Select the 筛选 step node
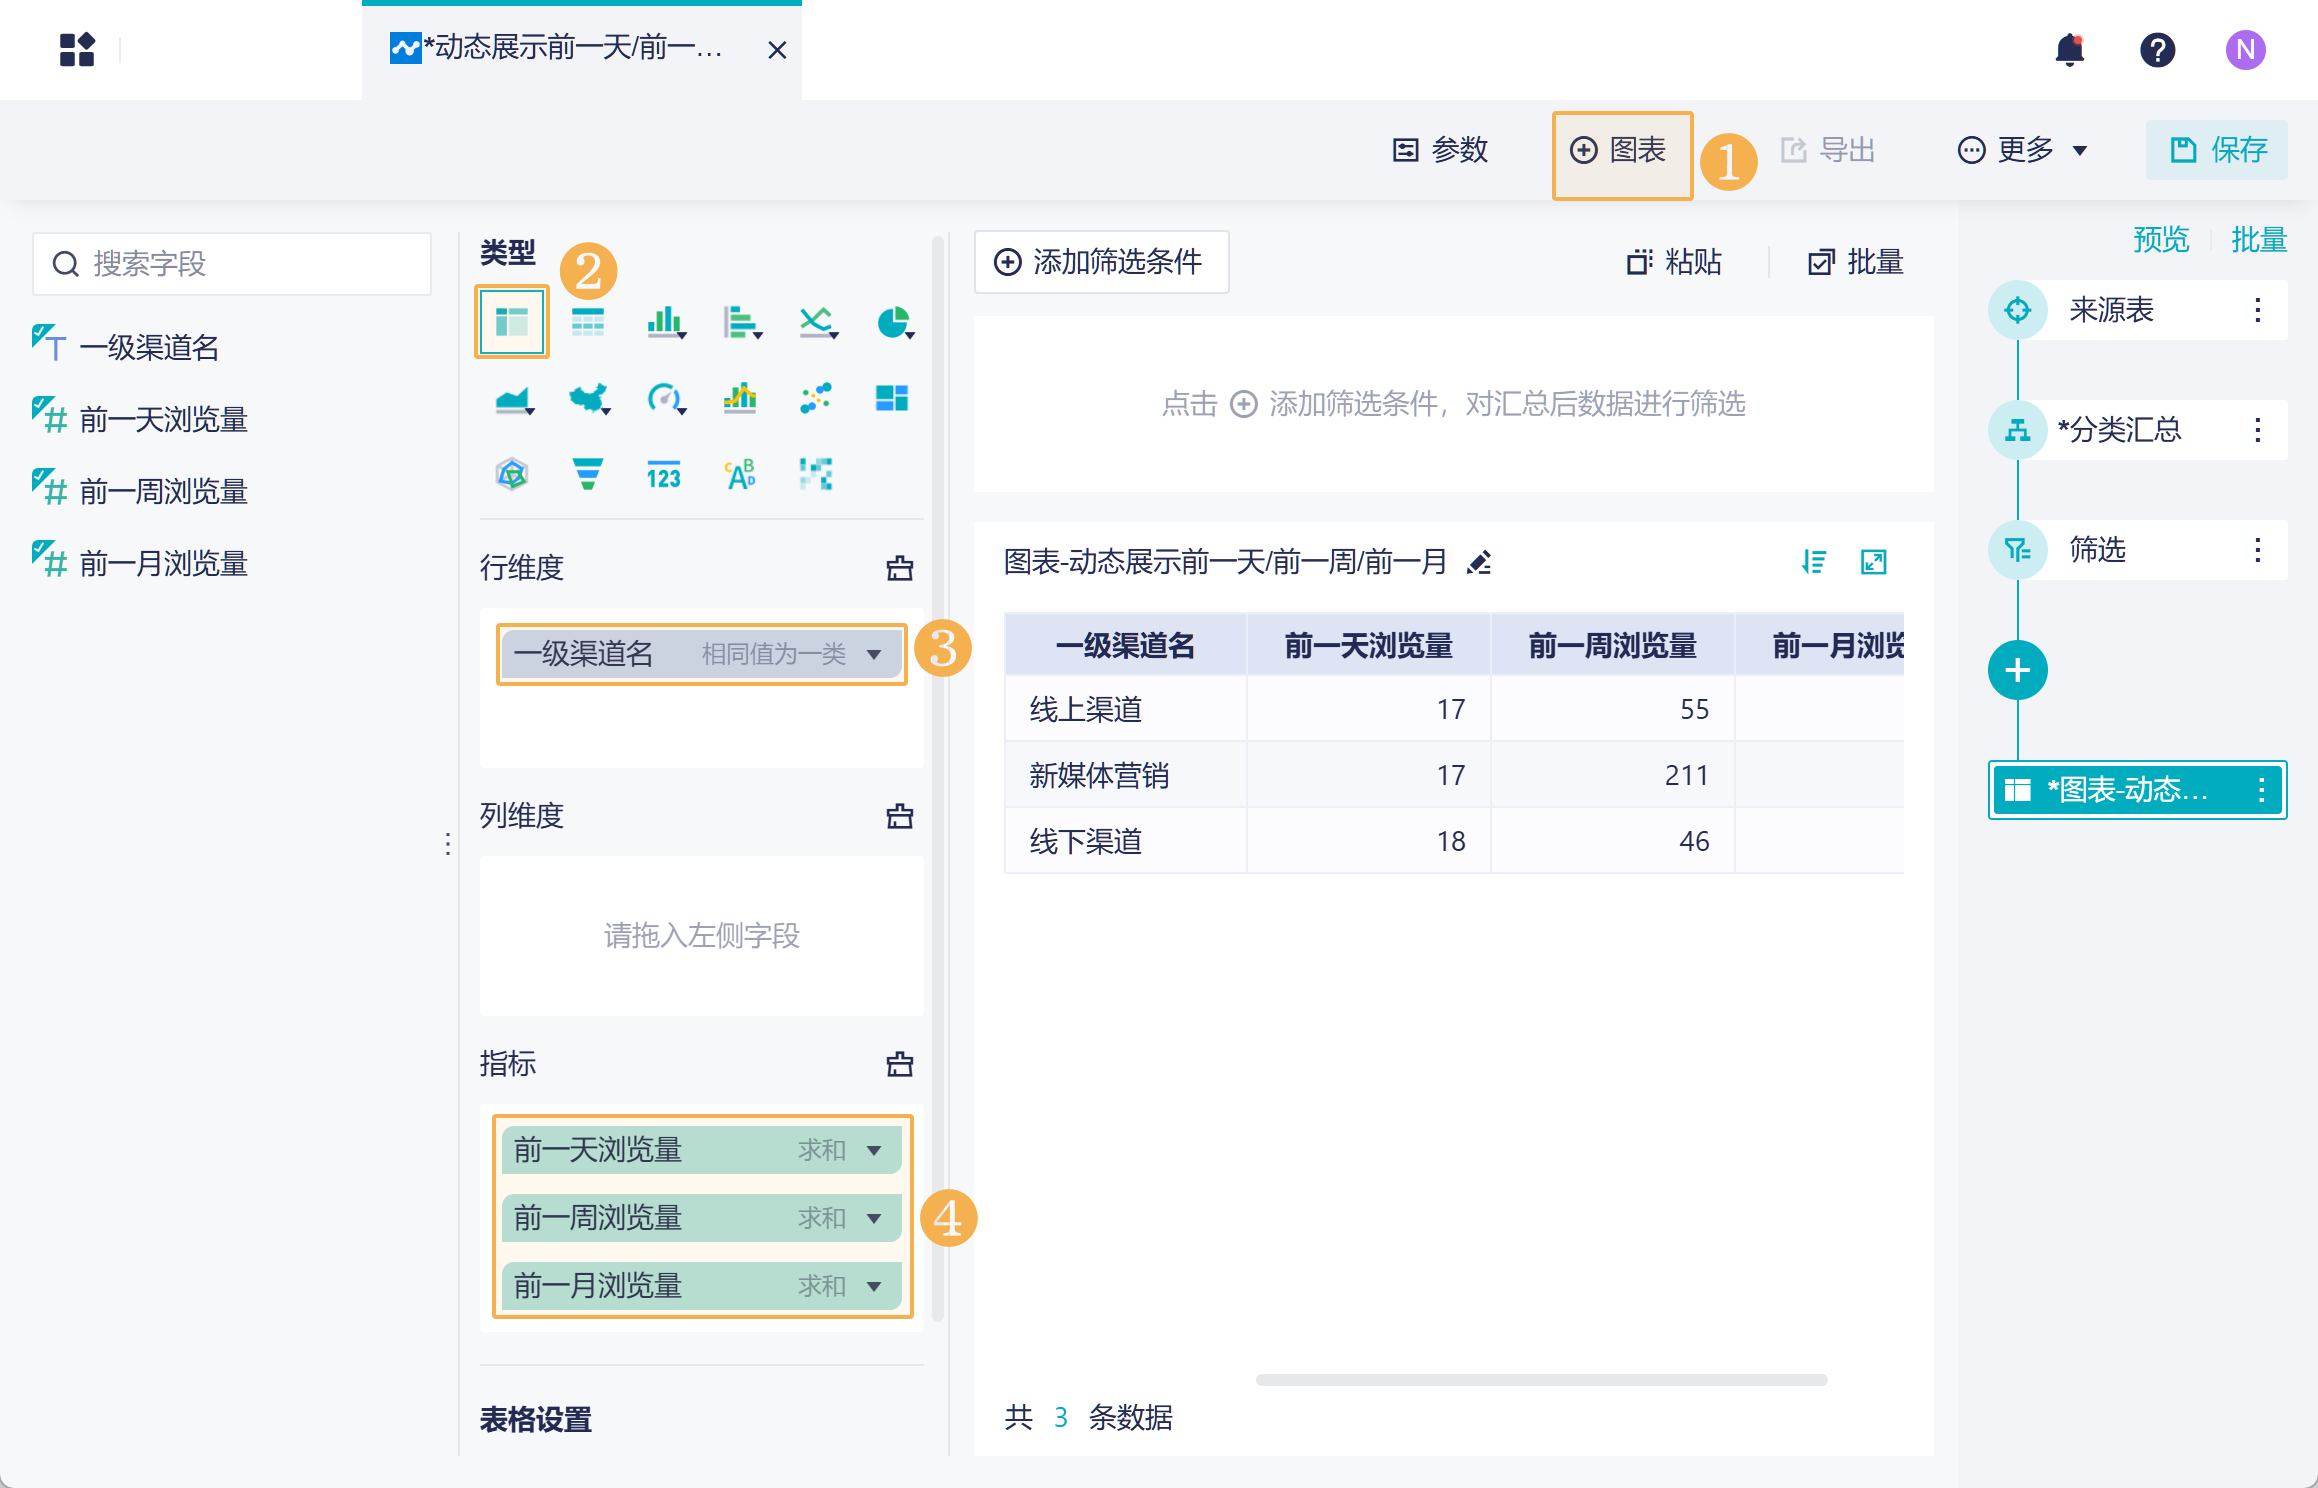Screen dimensions: 2318x1488 [x=2096, y=550]
